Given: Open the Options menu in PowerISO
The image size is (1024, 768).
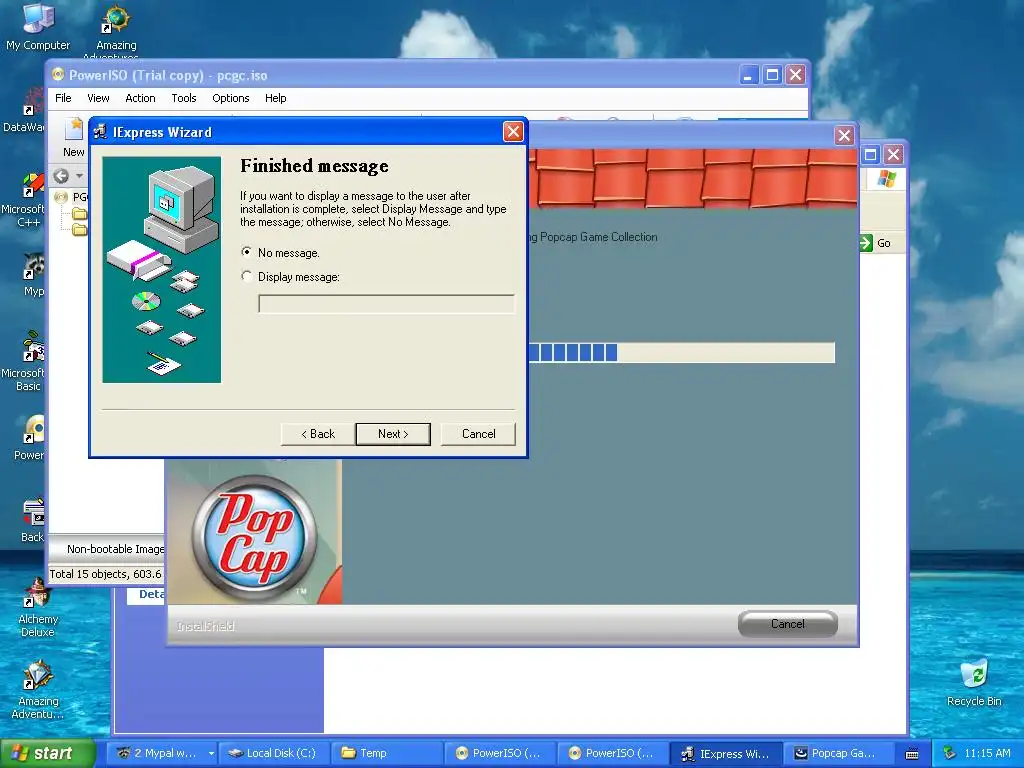Looking at the screenshot, I should point(231,98).
